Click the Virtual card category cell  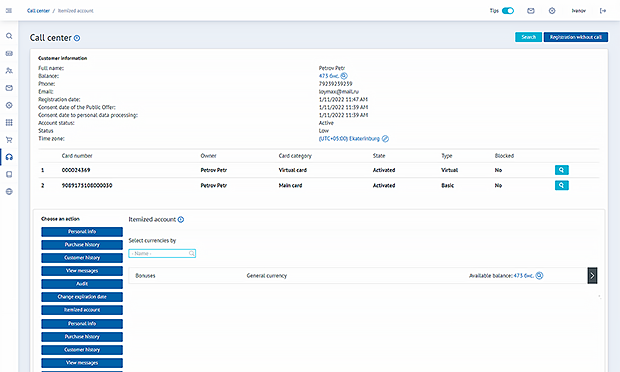point(293,170)
